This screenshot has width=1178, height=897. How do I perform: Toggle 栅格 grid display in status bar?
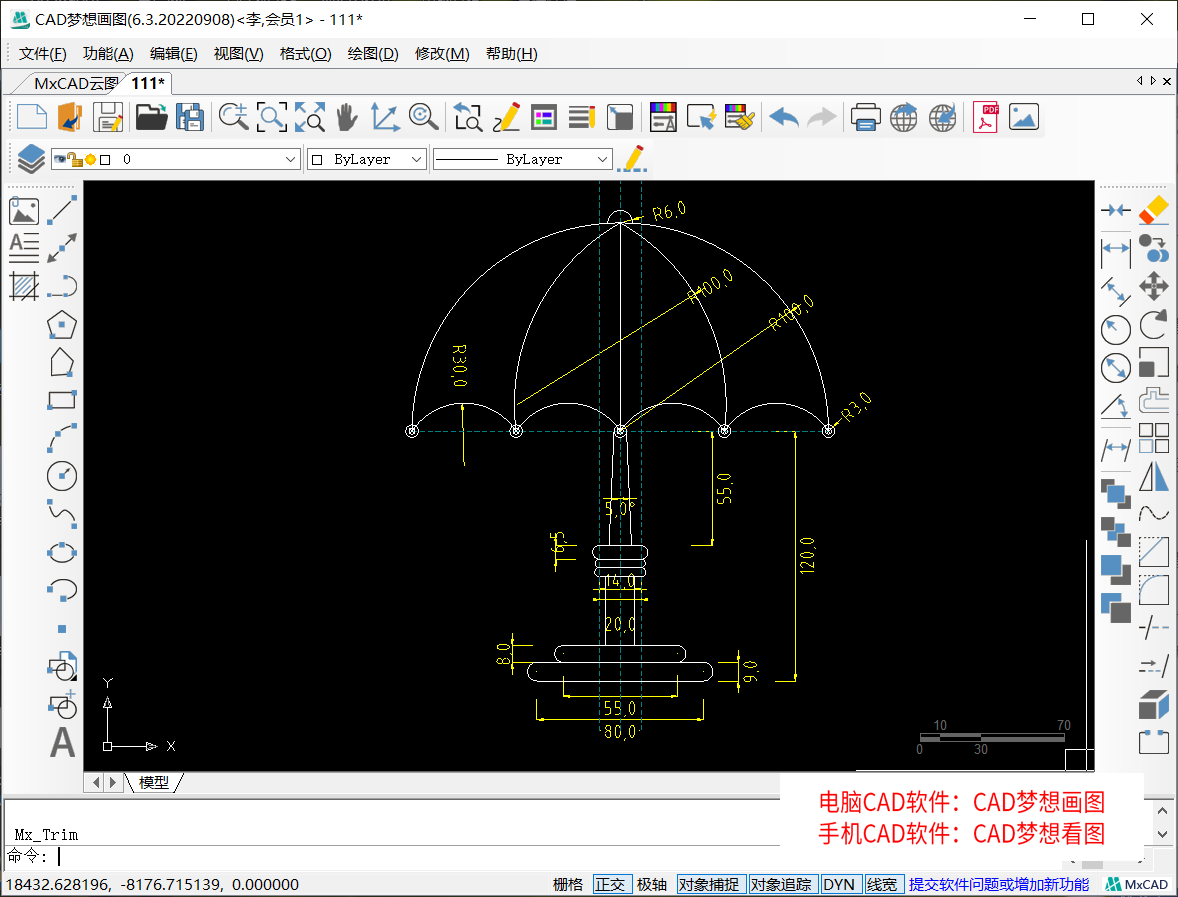568,884
